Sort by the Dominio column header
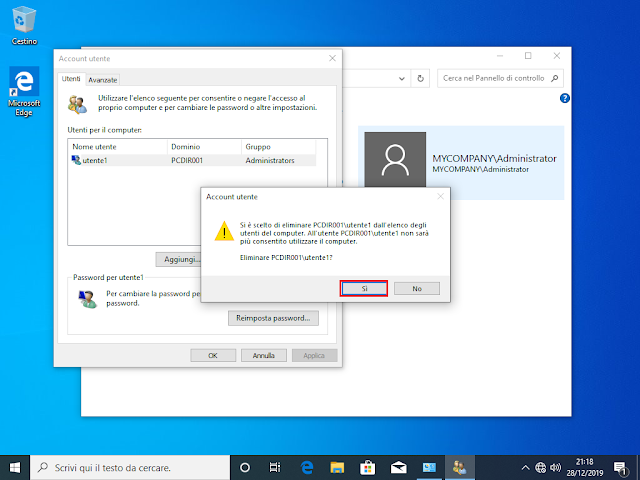The height and width of the screenshot is (480, 640). pyautogui.click(x=204, y=147)
